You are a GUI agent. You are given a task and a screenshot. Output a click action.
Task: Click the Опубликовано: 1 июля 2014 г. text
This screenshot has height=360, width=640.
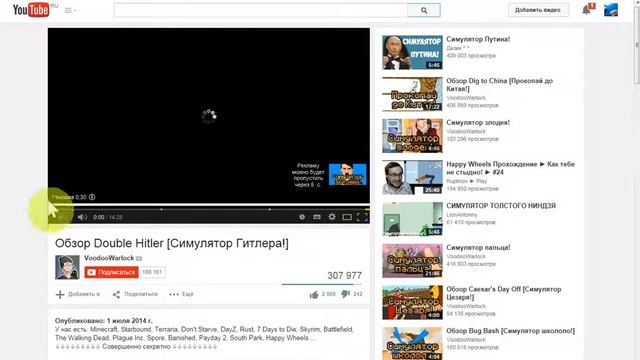coord(104,321)
